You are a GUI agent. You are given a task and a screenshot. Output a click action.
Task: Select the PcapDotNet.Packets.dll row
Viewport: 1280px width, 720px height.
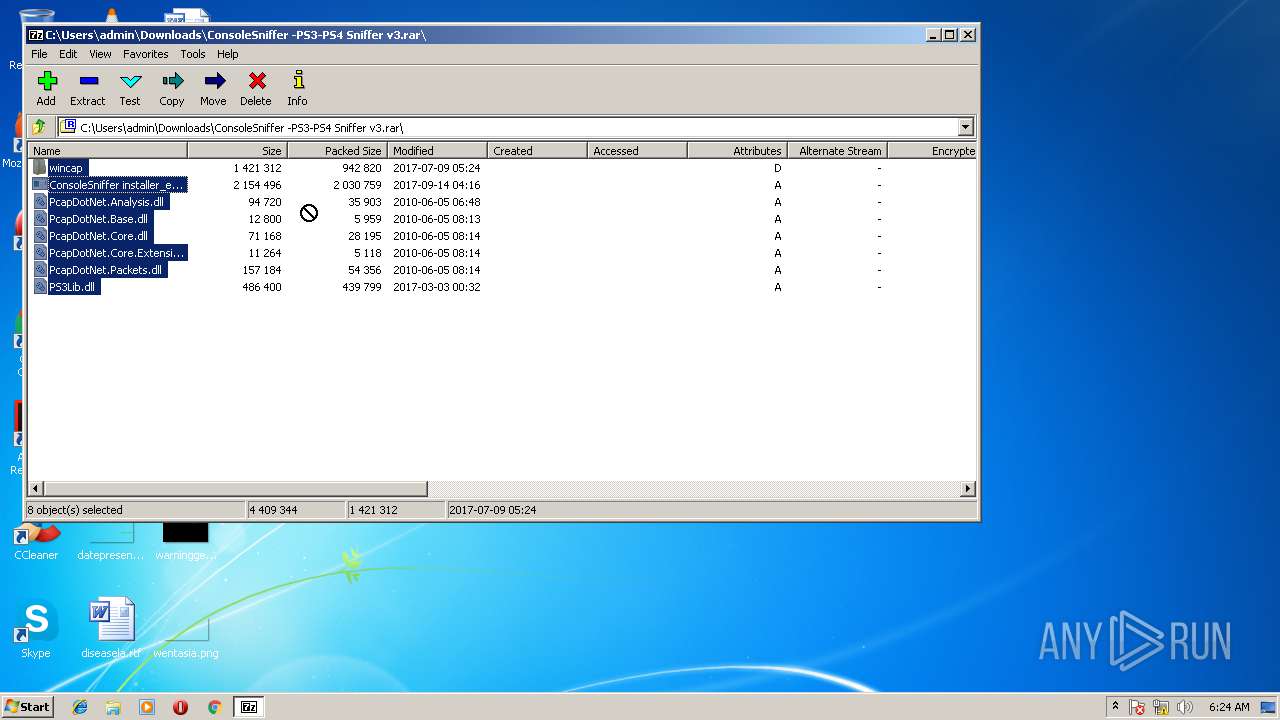pyautogui.click(x=502, y=270)
